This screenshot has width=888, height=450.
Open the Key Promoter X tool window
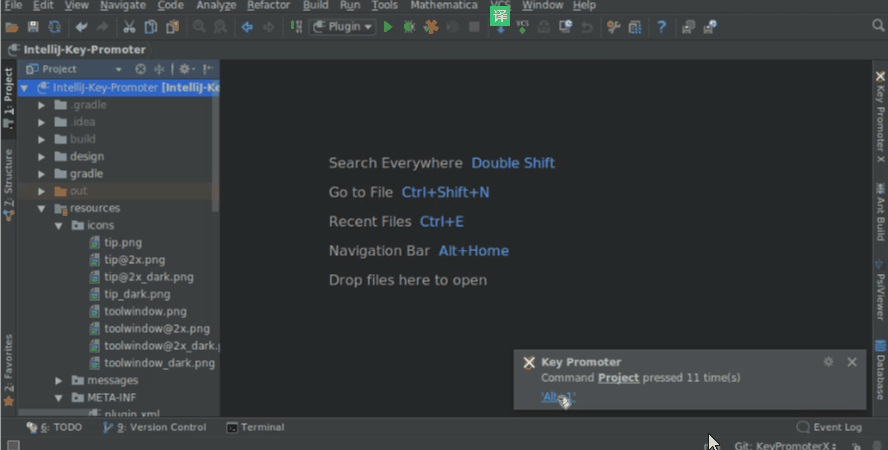(880, 117)
